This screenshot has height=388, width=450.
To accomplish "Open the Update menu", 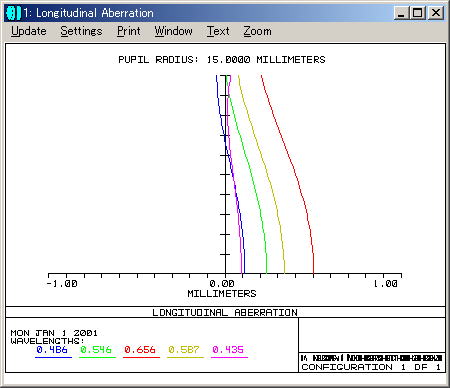I will pos(29,31).
